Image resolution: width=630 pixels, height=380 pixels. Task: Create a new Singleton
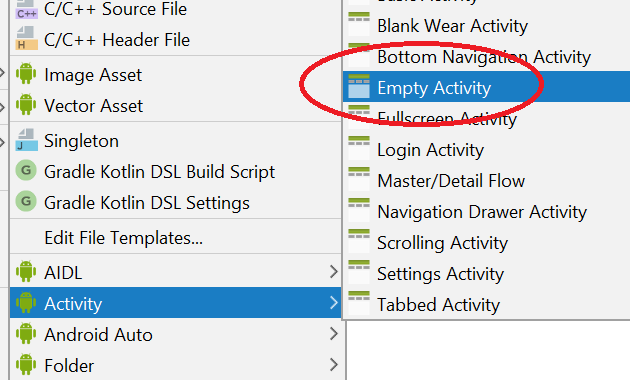coord(176,141)
